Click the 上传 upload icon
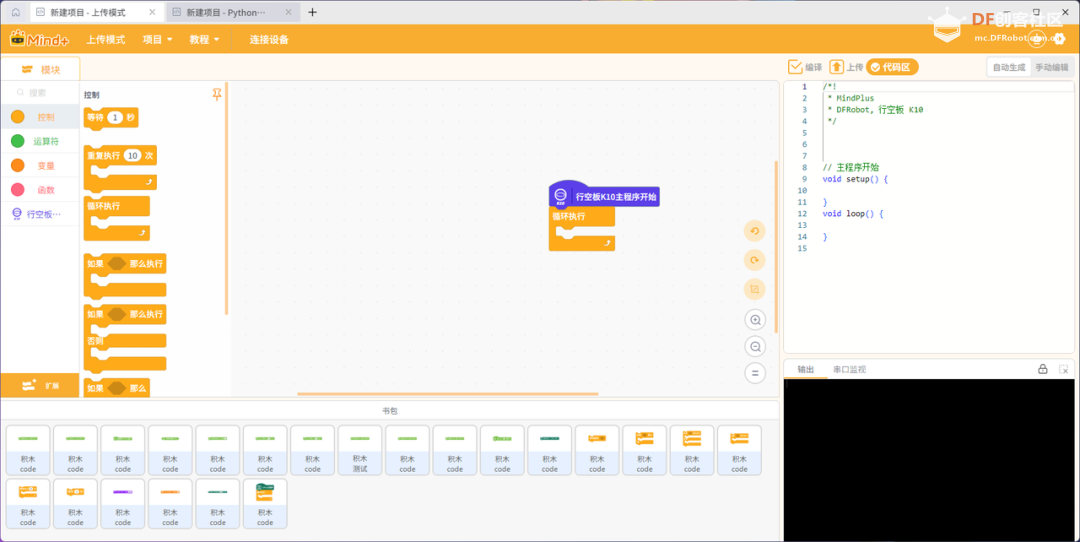The image size is (1080, 542). pos(836,67)
